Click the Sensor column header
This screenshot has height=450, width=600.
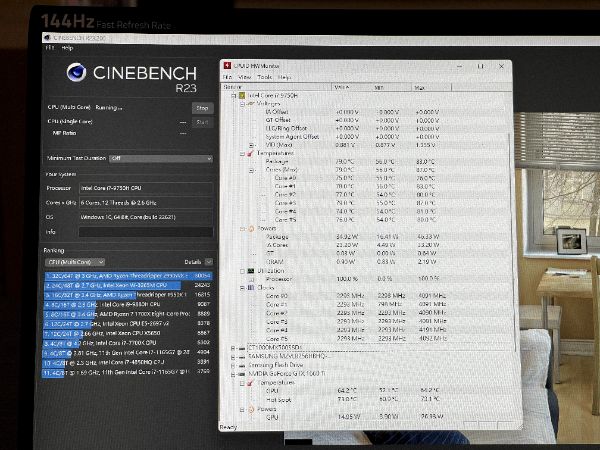coord(276,87)
